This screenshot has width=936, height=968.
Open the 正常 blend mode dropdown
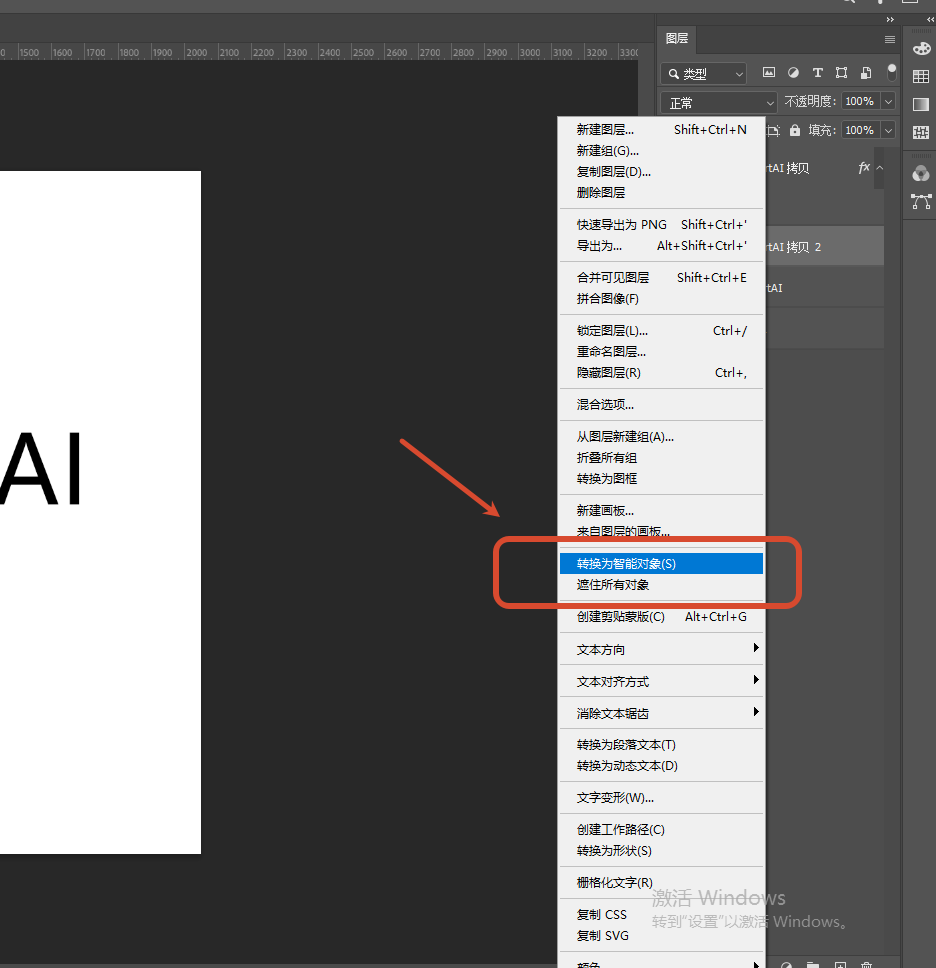pos(719,102)
